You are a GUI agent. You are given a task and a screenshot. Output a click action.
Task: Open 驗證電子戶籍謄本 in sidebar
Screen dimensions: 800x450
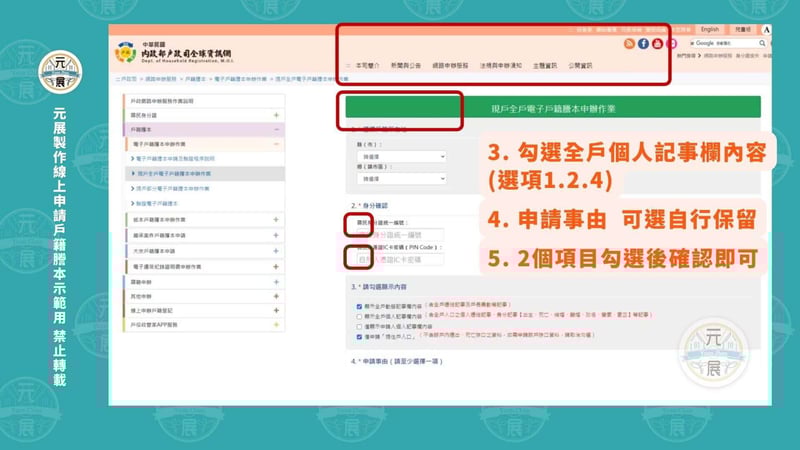[157, 204]
